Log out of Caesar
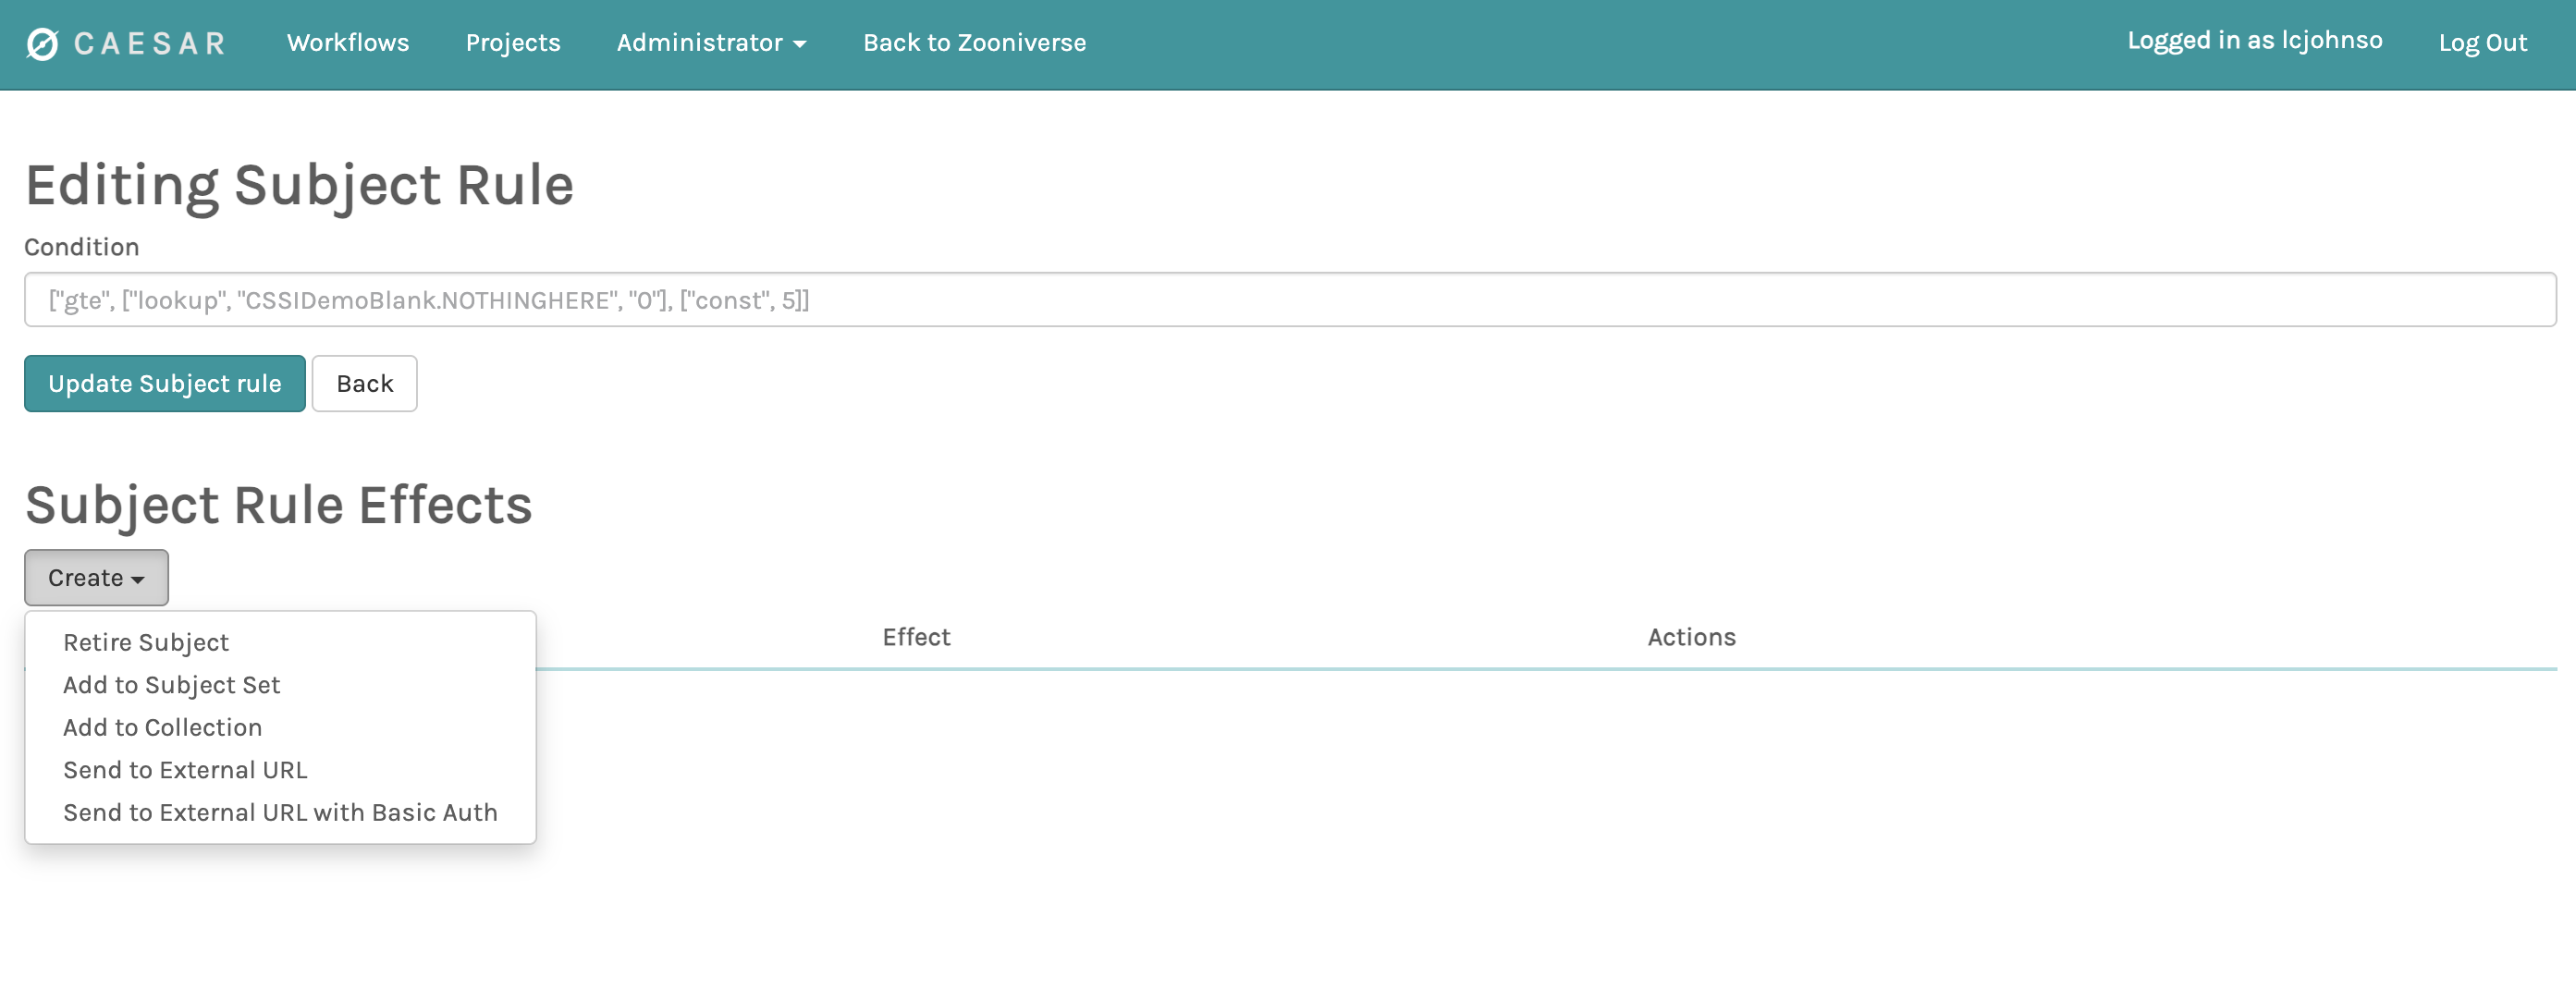 (x=2481, y=43)
